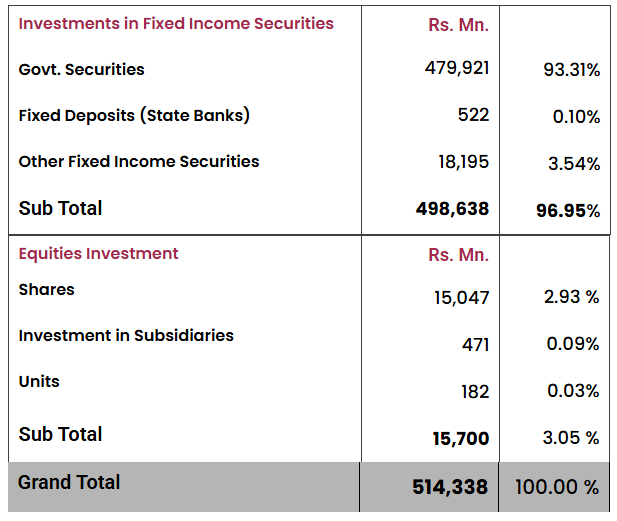Screen dimensions: 617x521
Task: Select the 93.31% percentage cell
Action: click(572, 70)
